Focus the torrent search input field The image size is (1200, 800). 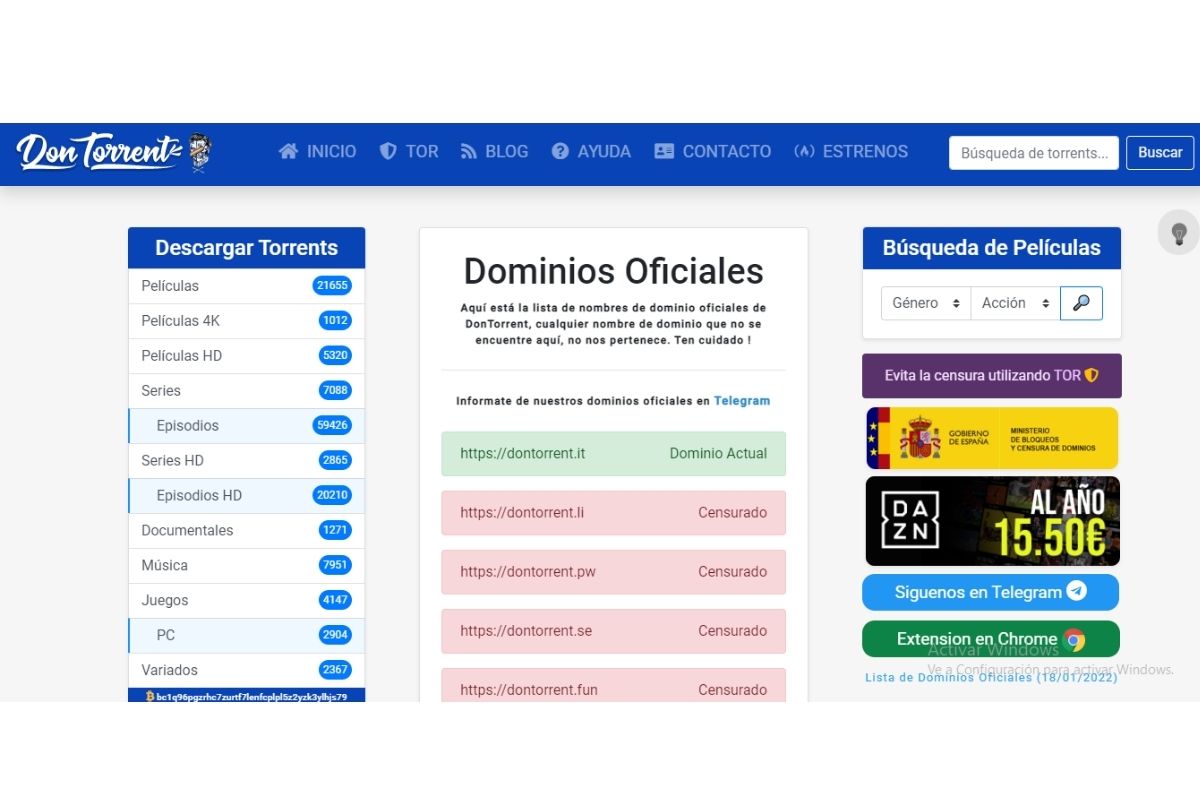1034,153
